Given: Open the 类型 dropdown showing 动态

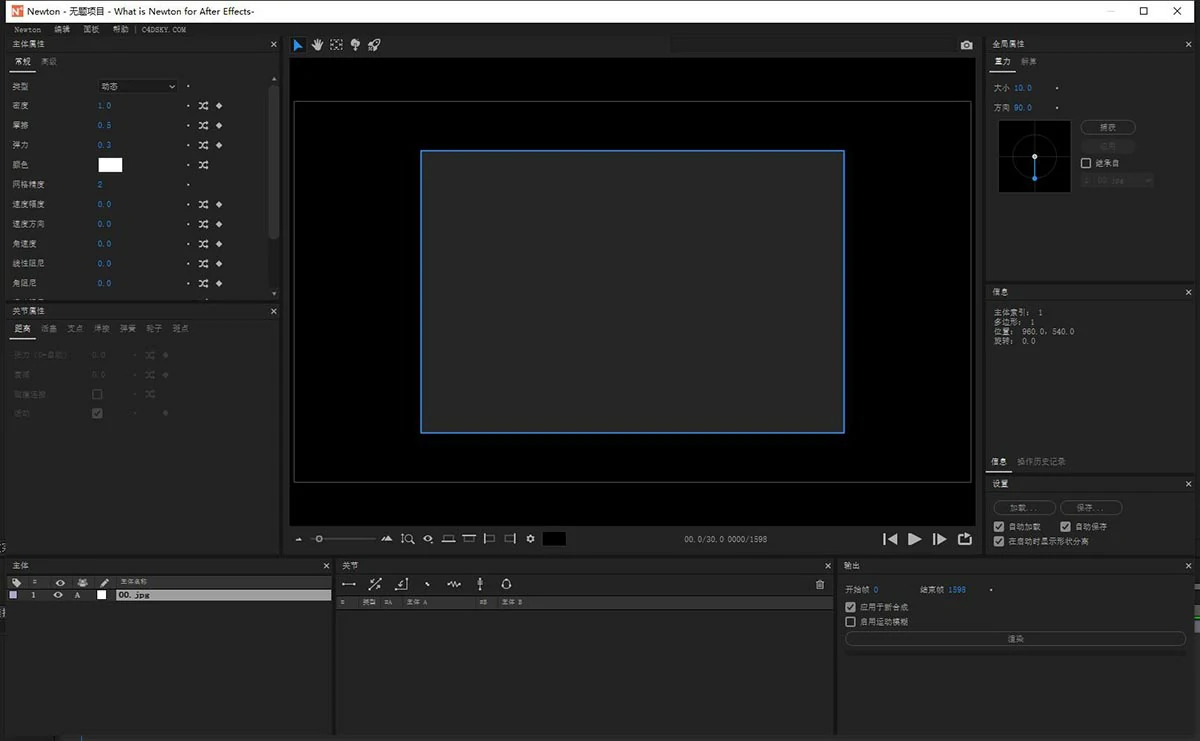Looking at the screenshot, I should click(x=138, y=87).
